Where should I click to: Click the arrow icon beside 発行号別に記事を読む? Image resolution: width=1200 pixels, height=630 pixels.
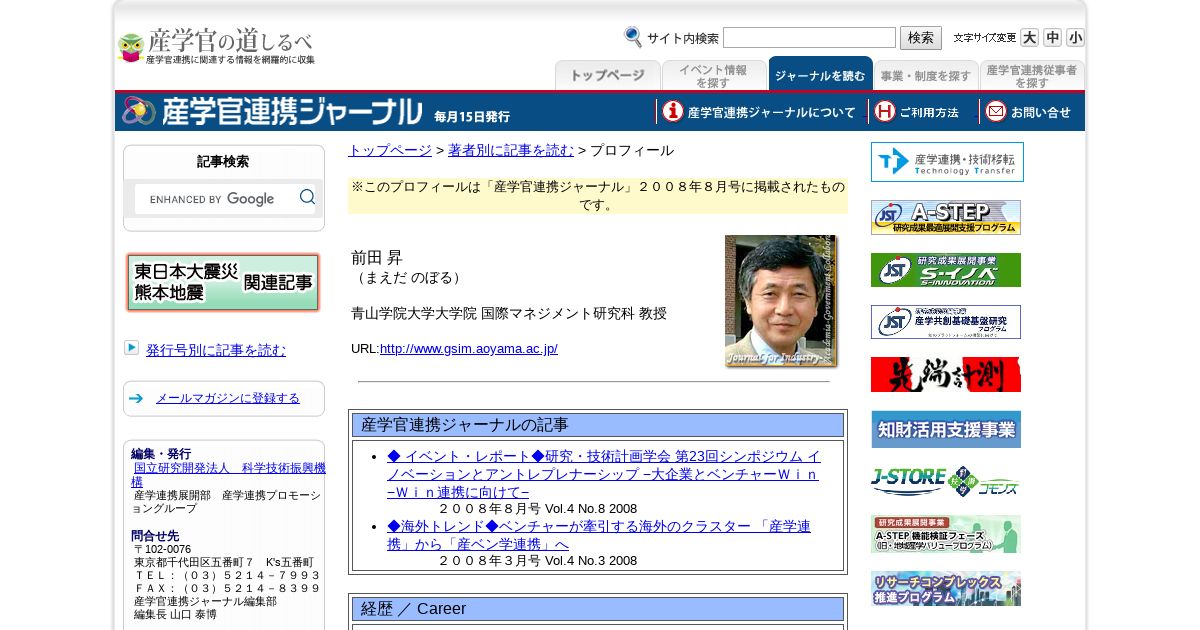(132, 347)
